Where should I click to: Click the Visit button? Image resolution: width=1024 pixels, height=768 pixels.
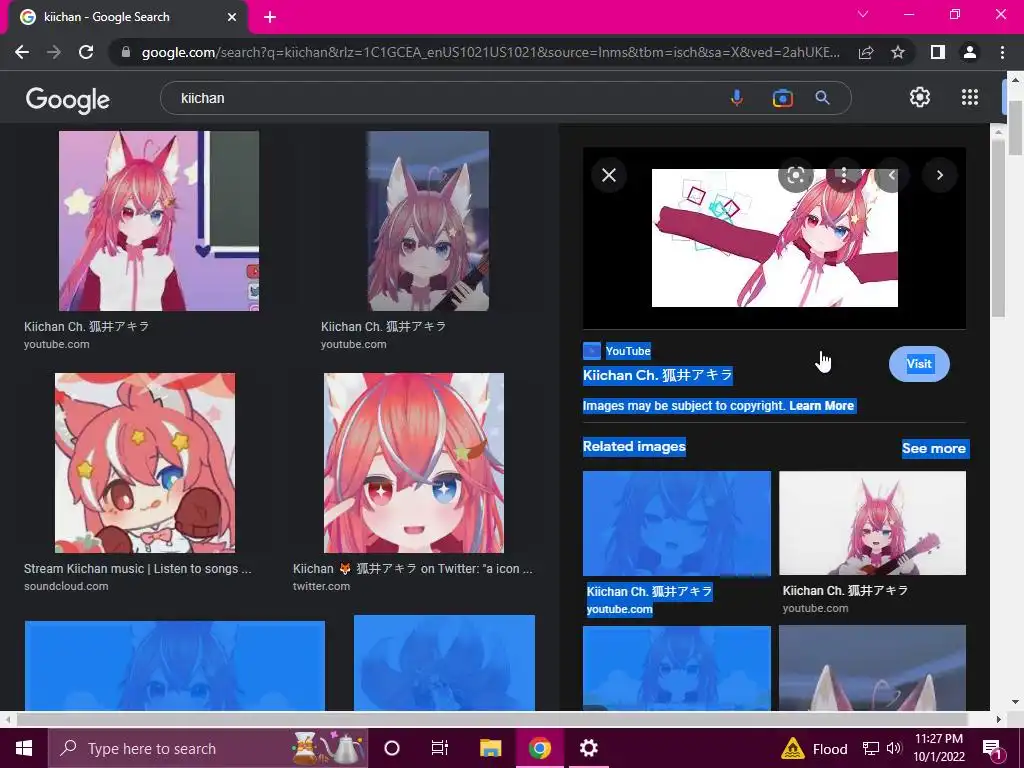919,364
